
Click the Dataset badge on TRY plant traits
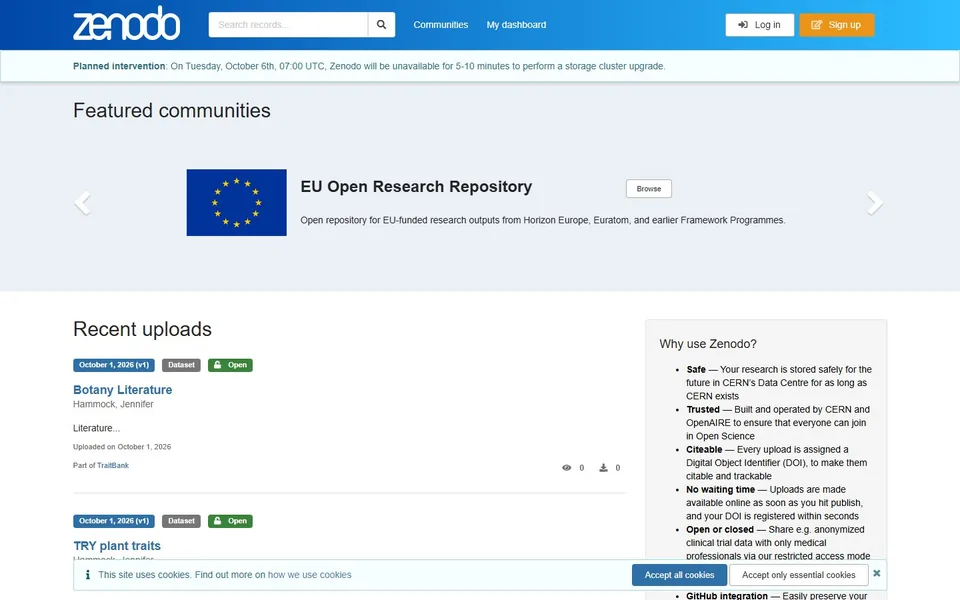pos(181,521)
